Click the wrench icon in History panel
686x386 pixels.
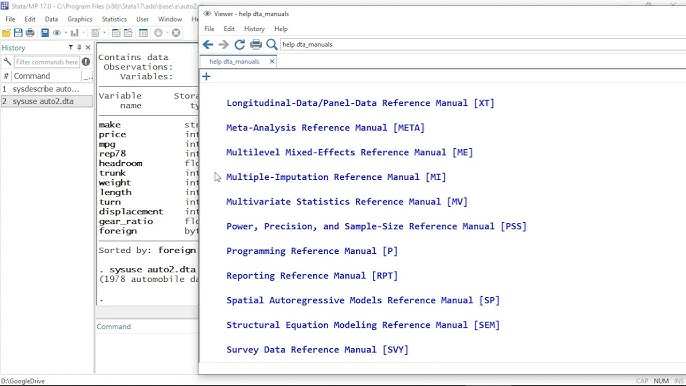pos(7,62)
